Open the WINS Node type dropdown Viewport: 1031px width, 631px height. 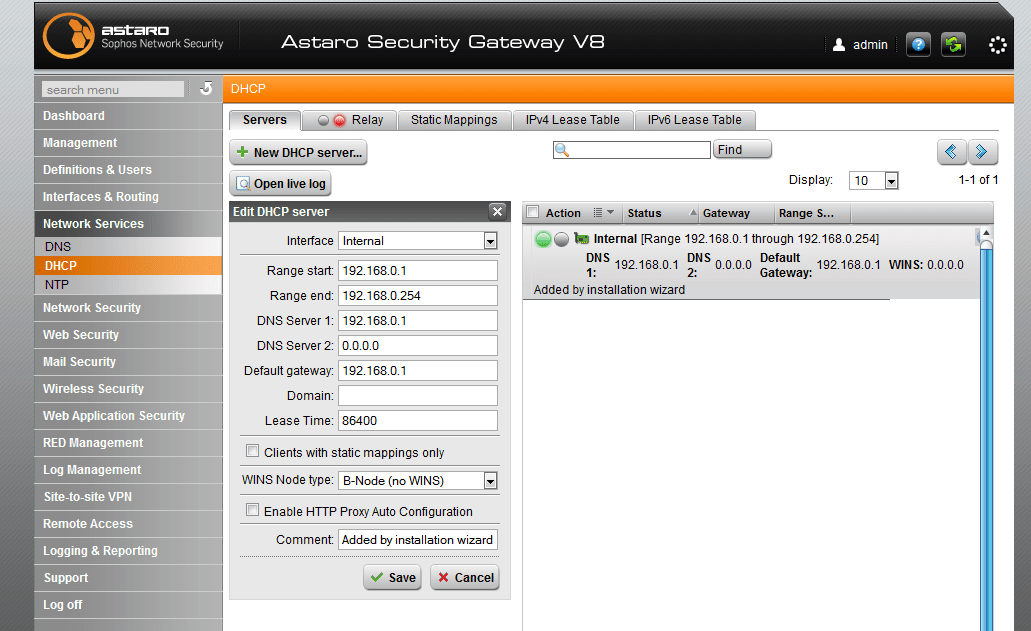pyautogui.click(x=491, y=481)
